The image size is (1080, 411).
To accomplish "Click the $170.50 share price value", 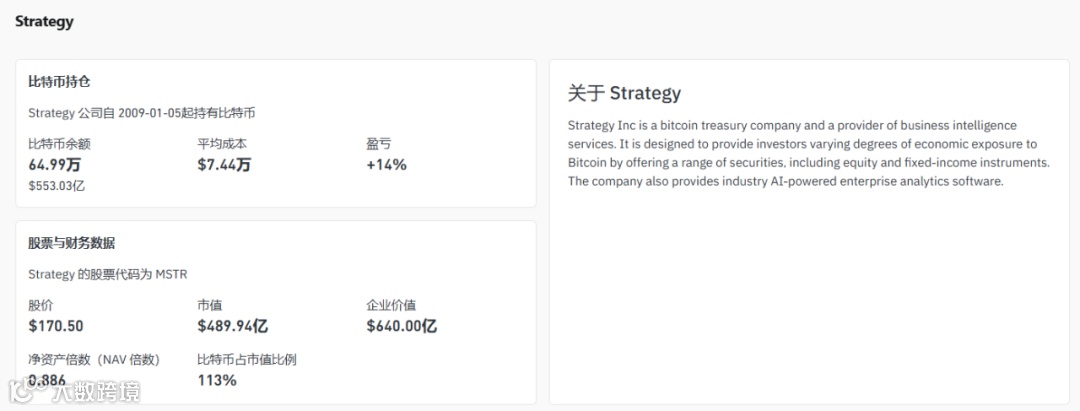I will click(56, 326).
